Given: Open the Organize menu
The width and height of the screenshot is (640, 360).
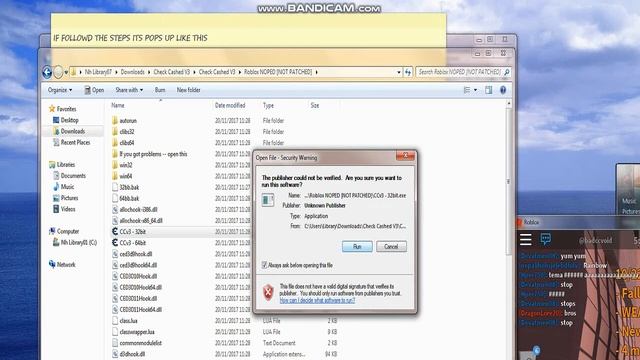Looking at the screenshot, I should click(60, 90).
